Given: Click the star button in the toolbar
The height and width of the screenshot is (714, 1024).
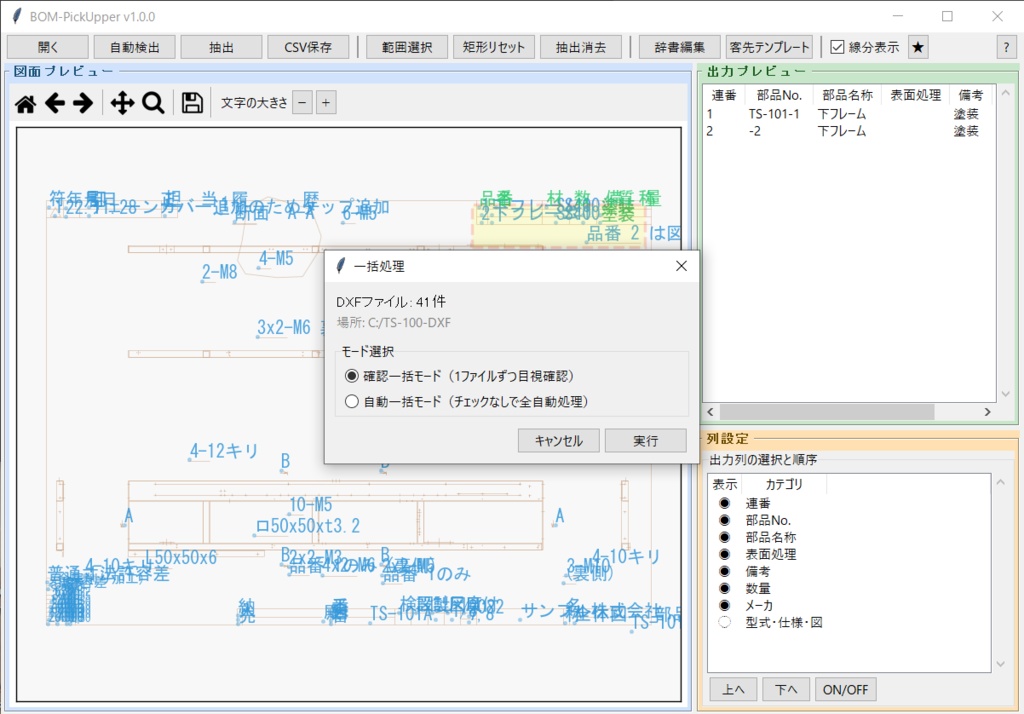Looking at the screenshot, I should pos(918,47).
